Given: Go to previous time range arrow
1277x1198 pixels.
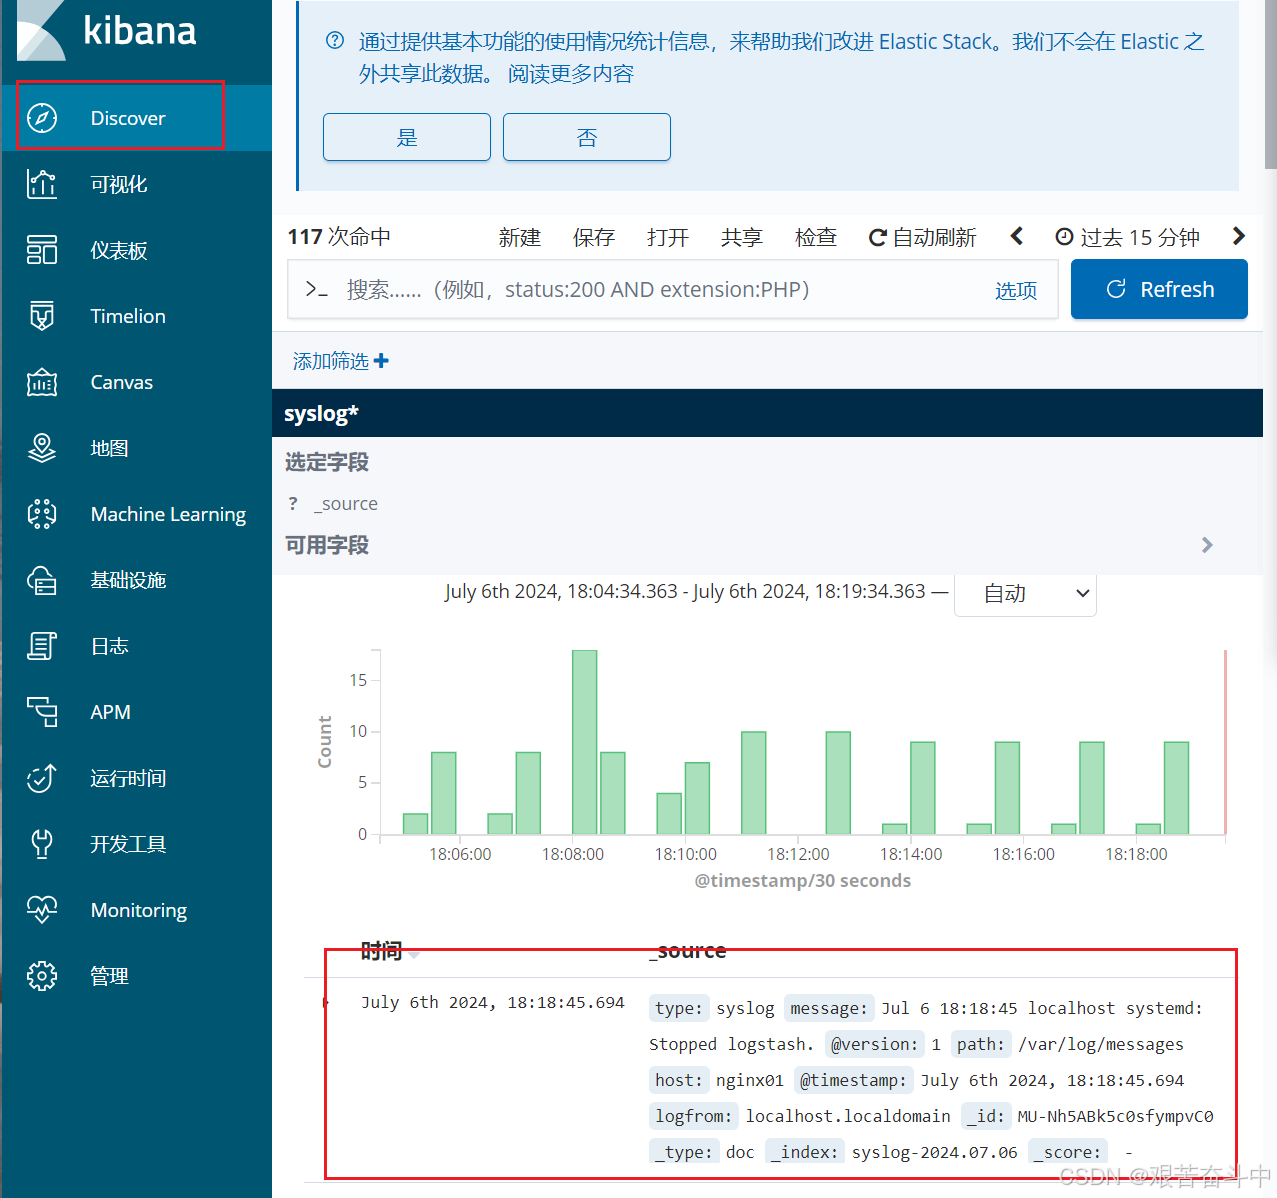Looking at the screenshot, I should [1017, 236].
